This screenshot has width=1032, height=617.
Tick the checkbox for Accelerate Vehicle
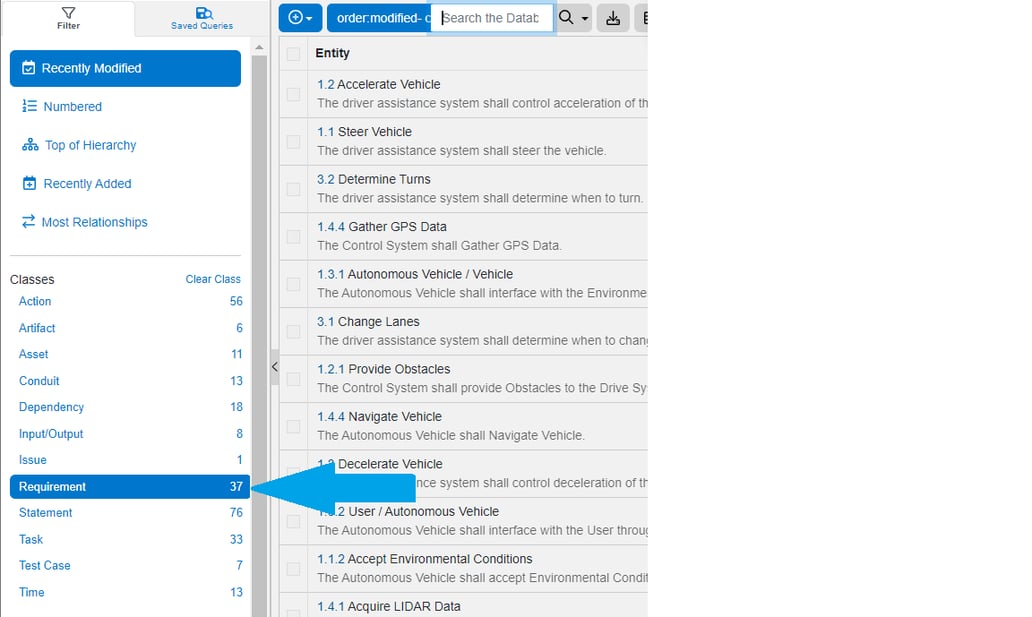click(293, 94)
